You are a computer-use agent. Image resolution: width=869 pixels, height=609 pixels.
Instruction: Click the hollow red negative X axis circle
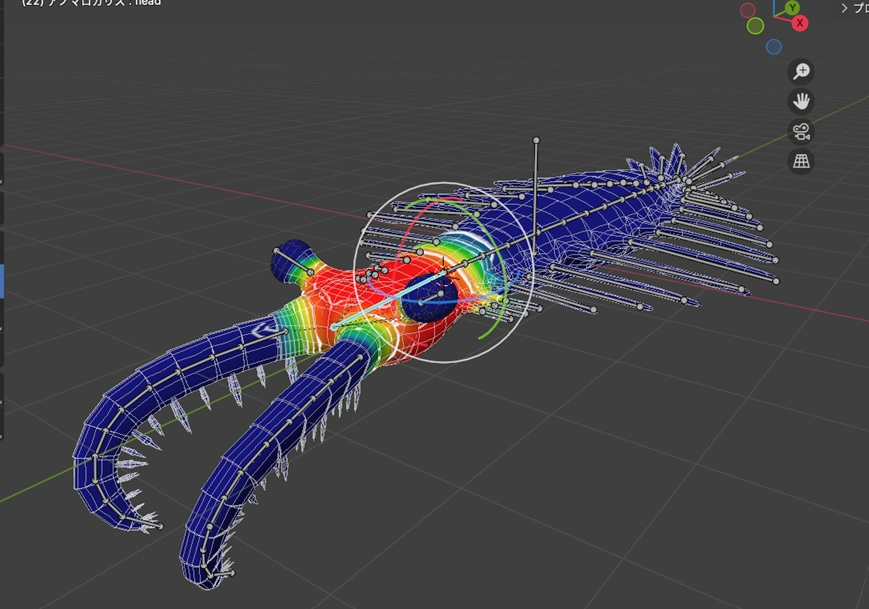[x=748, y=10]
